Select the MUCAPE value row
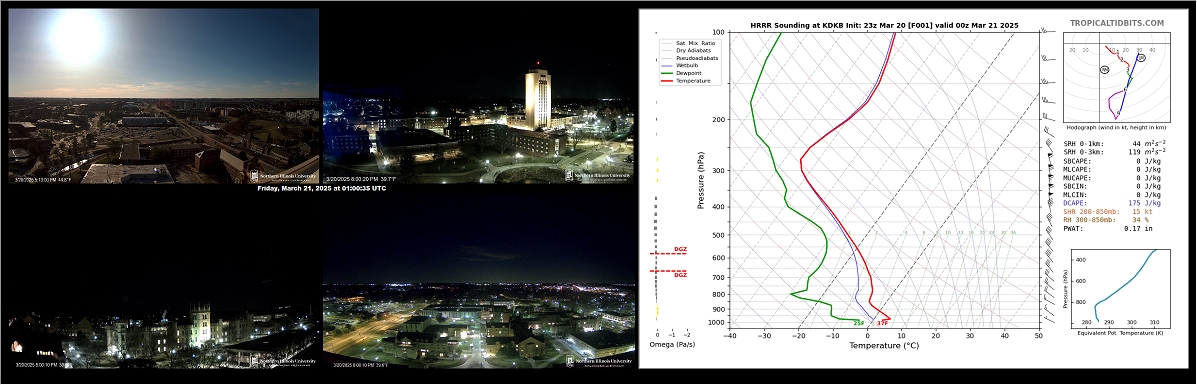Screen dimensions: 1197x385 [x=1112, y=177]
